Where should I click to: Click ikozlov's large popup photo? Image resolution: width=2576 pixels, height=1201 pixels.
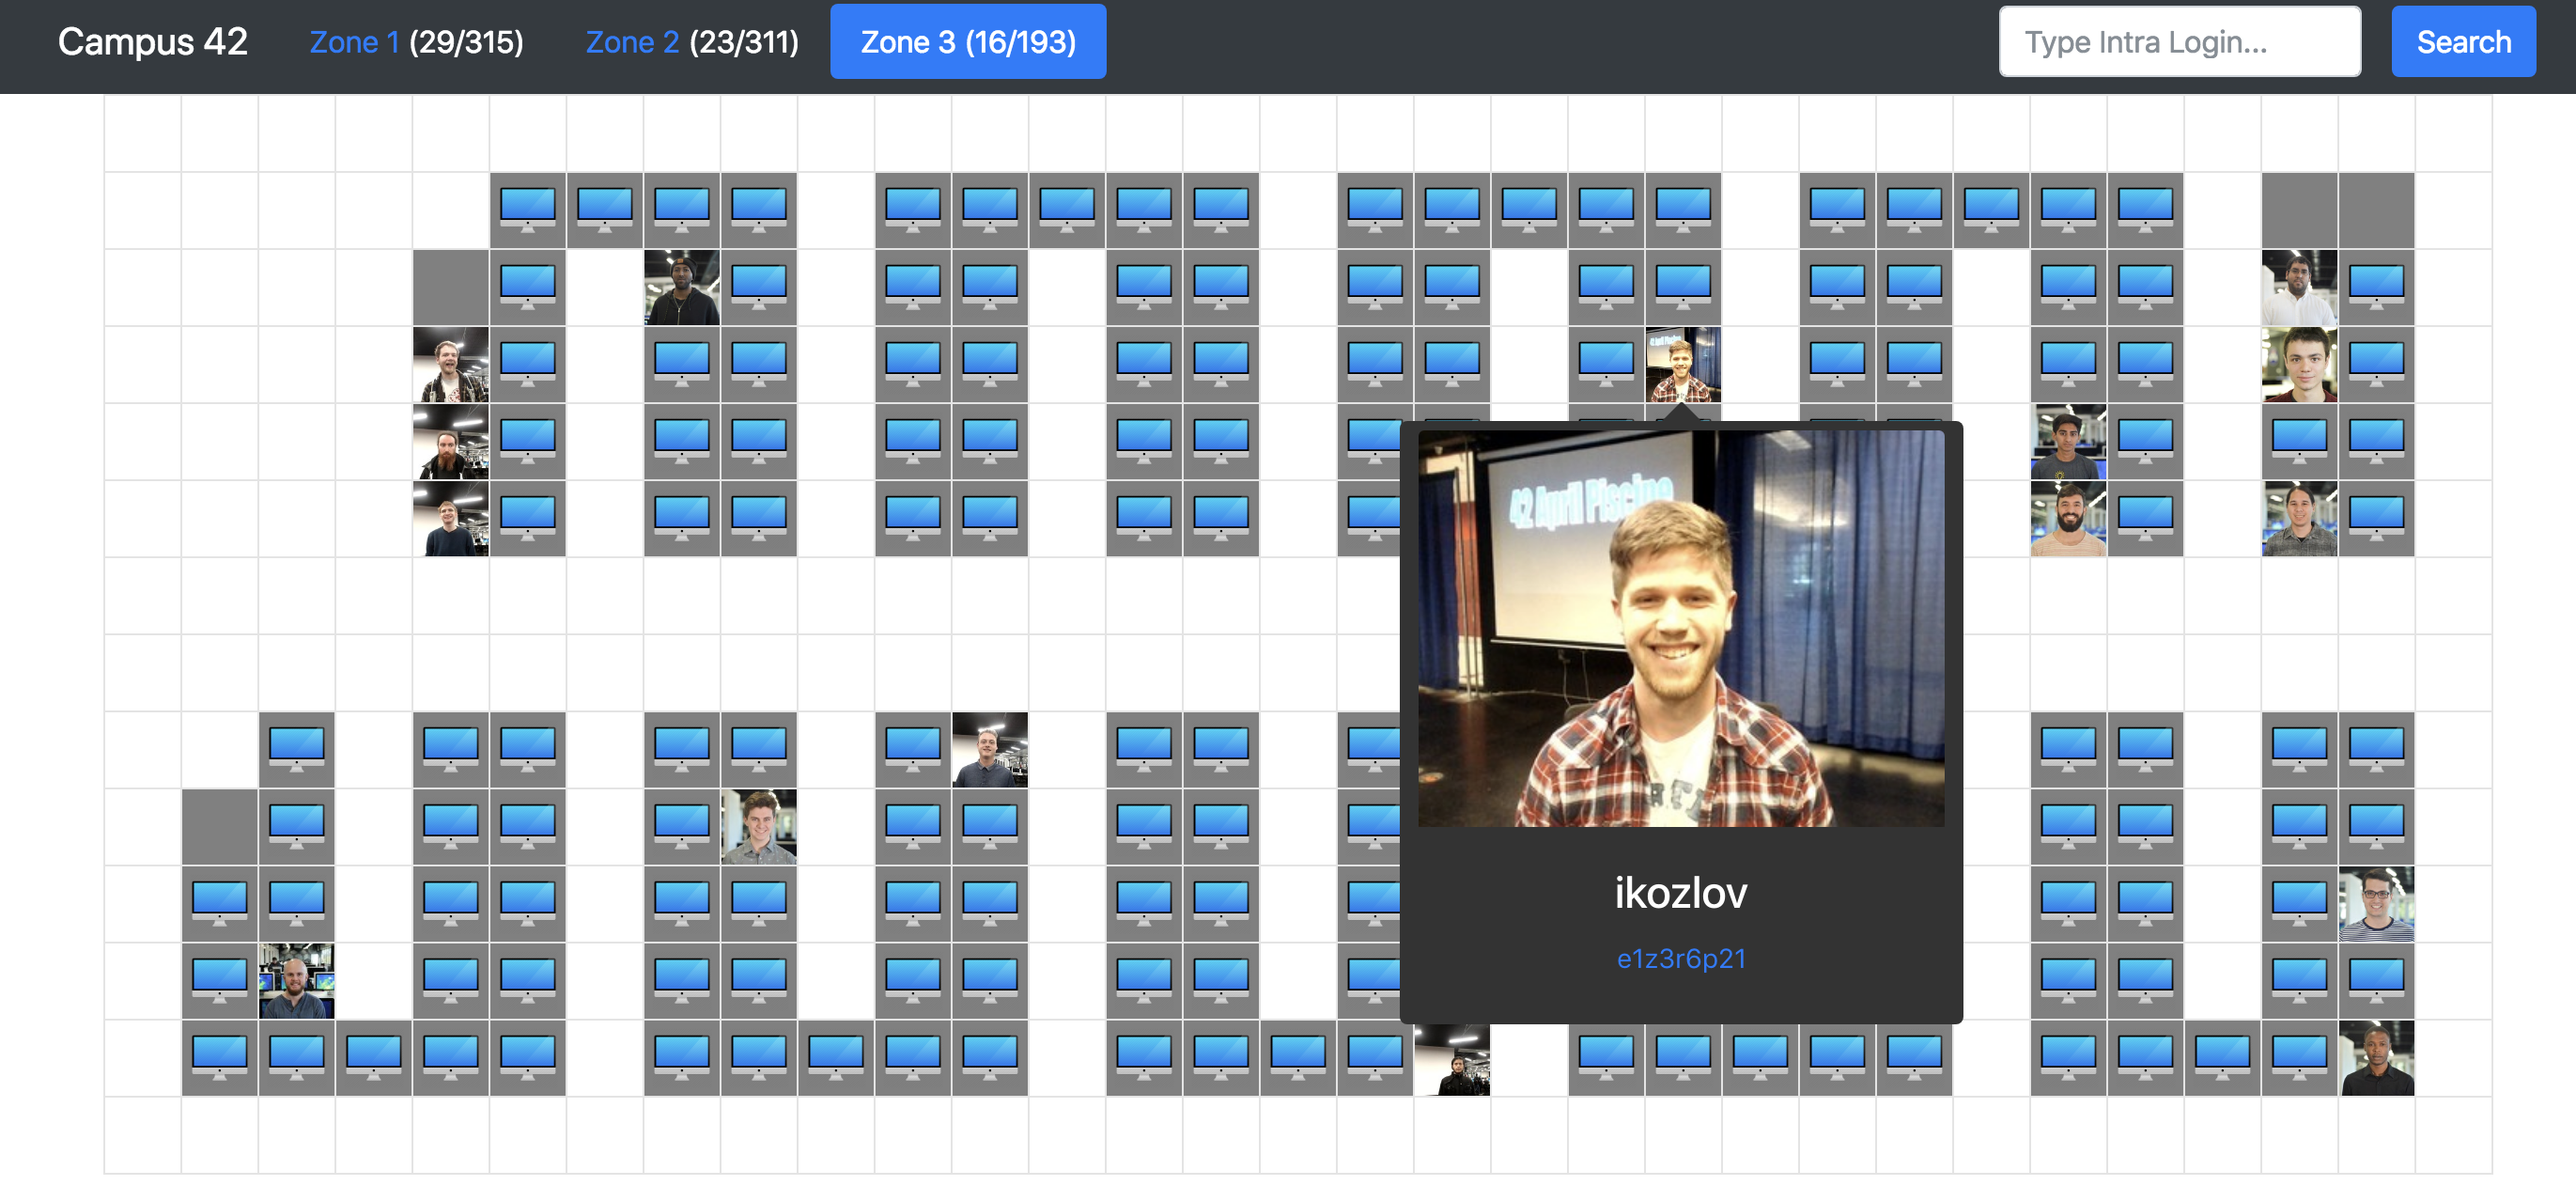tap(1680, 628)
